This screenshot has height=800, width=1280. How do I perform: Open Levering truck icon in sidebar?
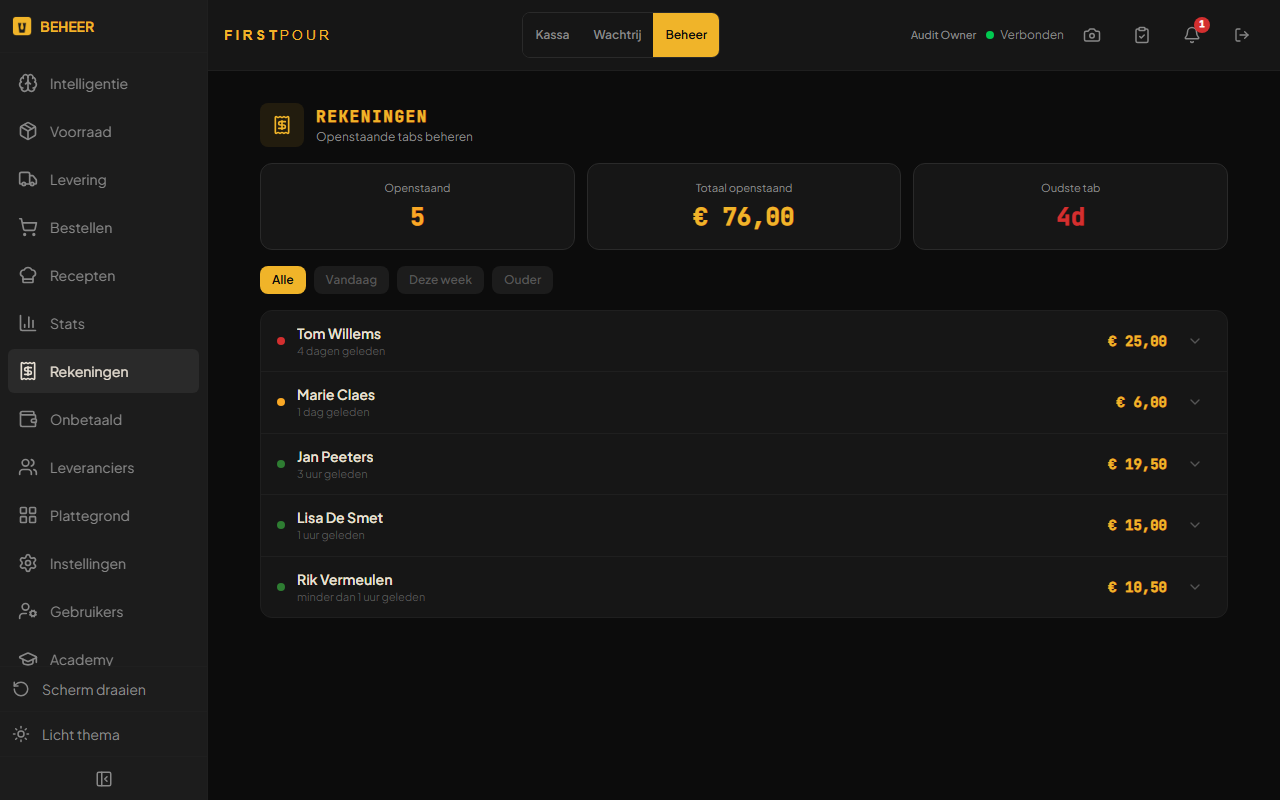coord(28,180)
